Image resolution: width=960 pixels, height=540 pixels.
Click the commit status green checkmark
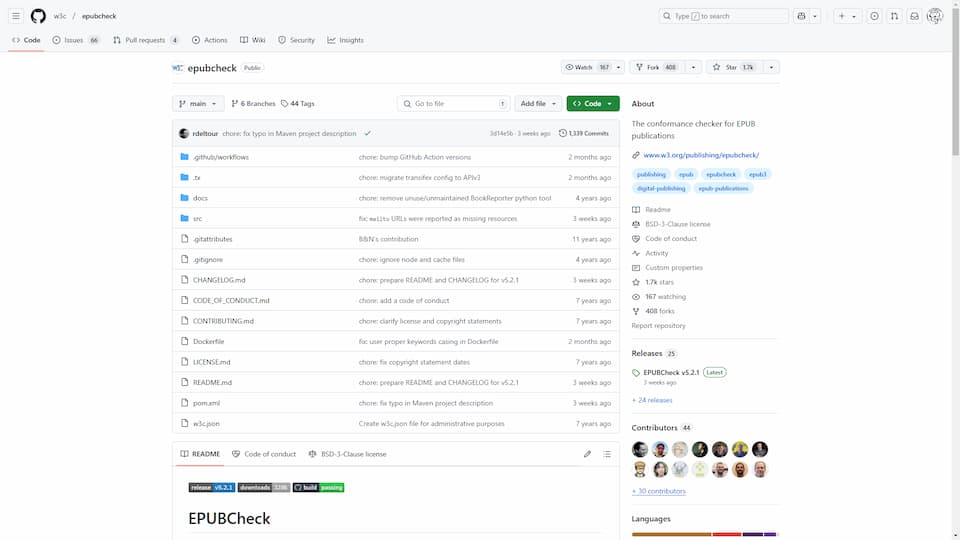pos(367,133)
